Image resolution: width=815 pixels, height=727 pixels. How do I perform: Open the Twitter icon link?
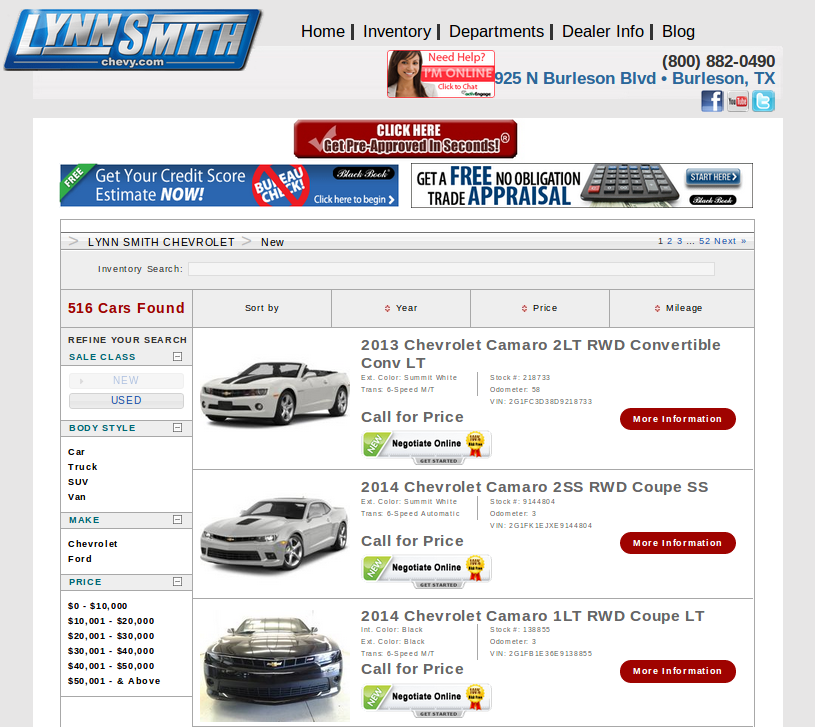(763, 101)
